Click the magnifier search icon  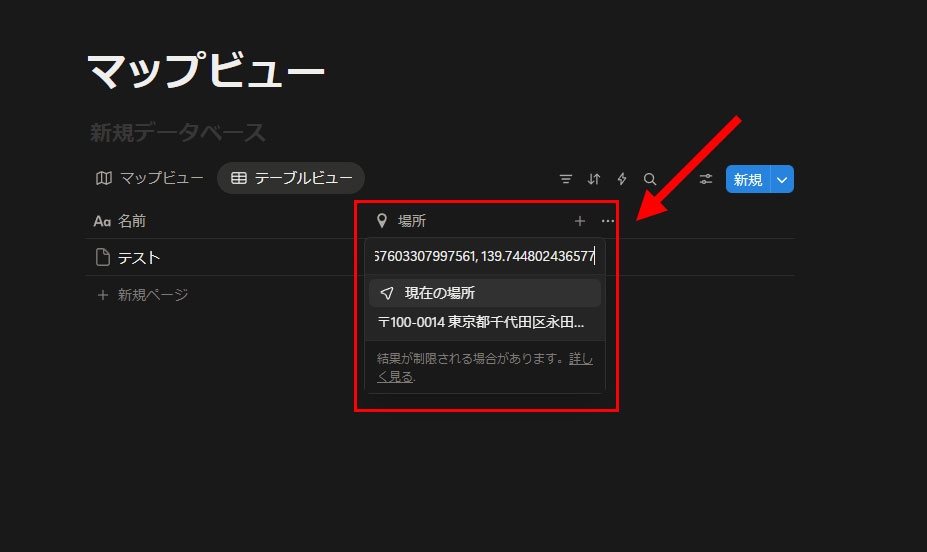coord(650,179)
